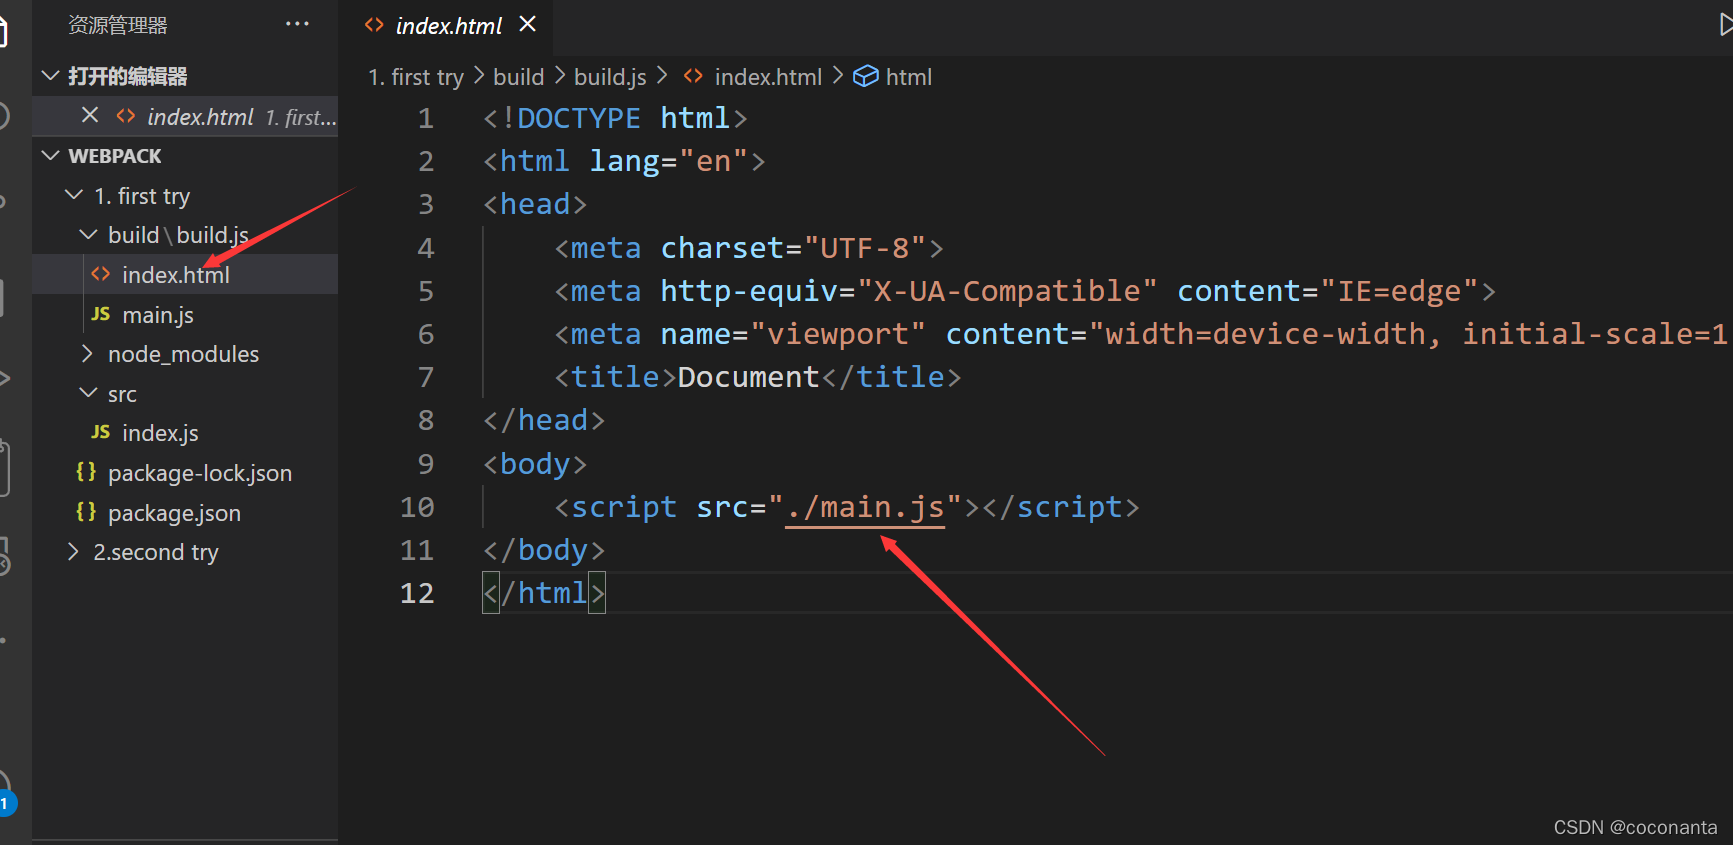Click the JS icon beside index.js

[x=100, y=432]
